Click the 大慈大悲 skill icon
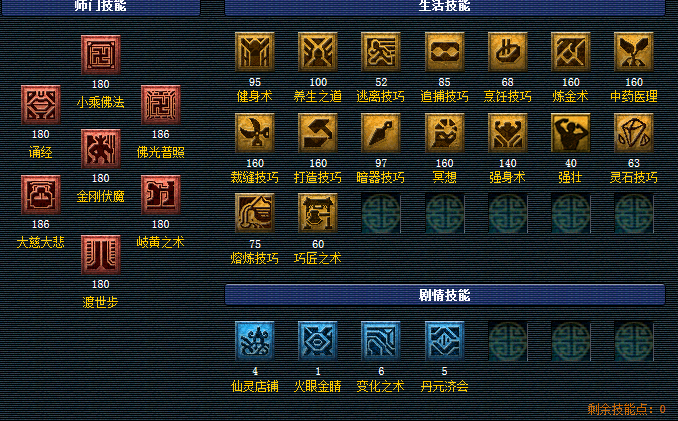Screen dimensions: 678x421 click(x=41, y=195)
